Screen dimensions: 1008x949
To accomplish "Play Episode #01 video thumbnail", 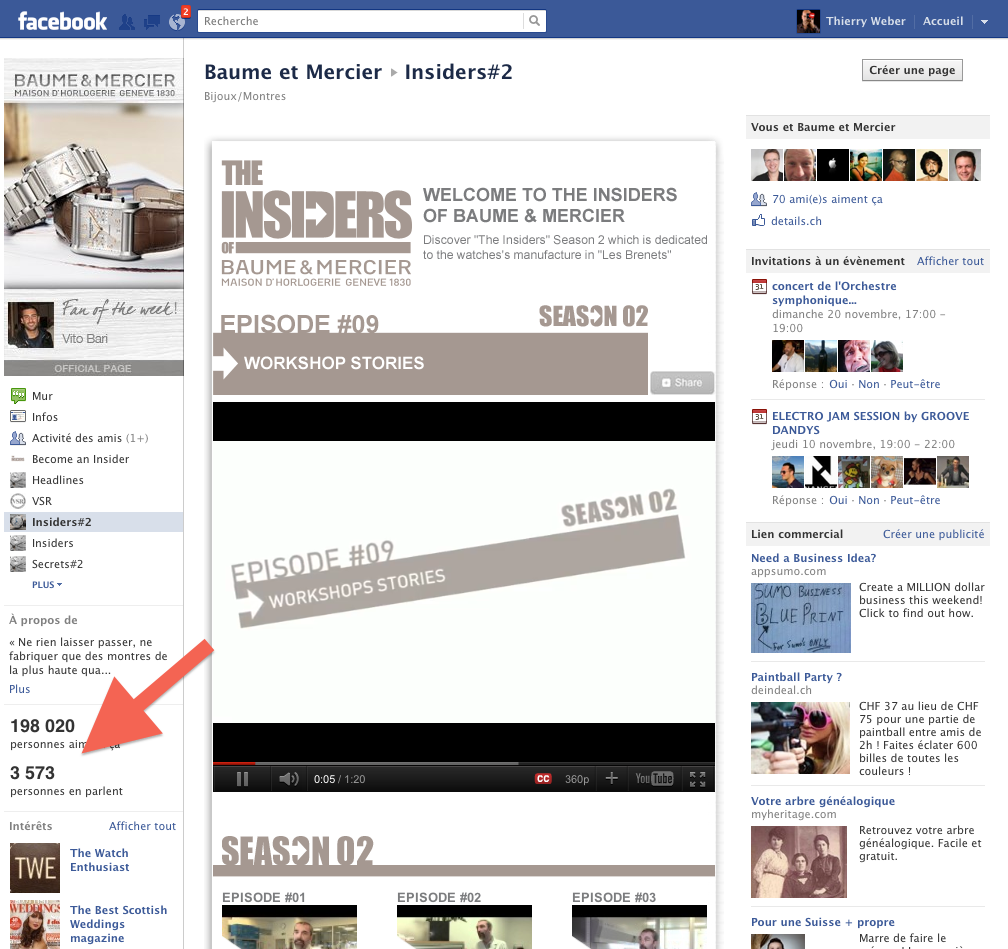I will pos(289,927).
